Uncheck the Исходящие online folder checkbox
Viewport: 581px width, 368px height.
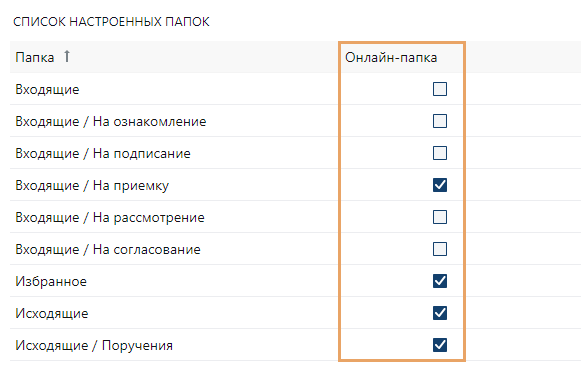[440, 313]
